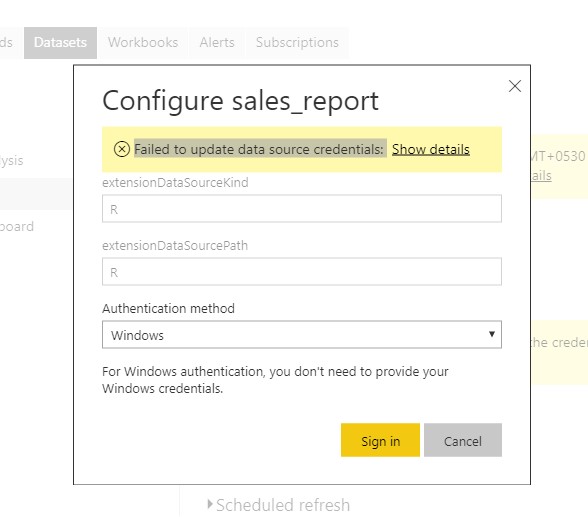Switch to the Alerts tab

point(217,43)
